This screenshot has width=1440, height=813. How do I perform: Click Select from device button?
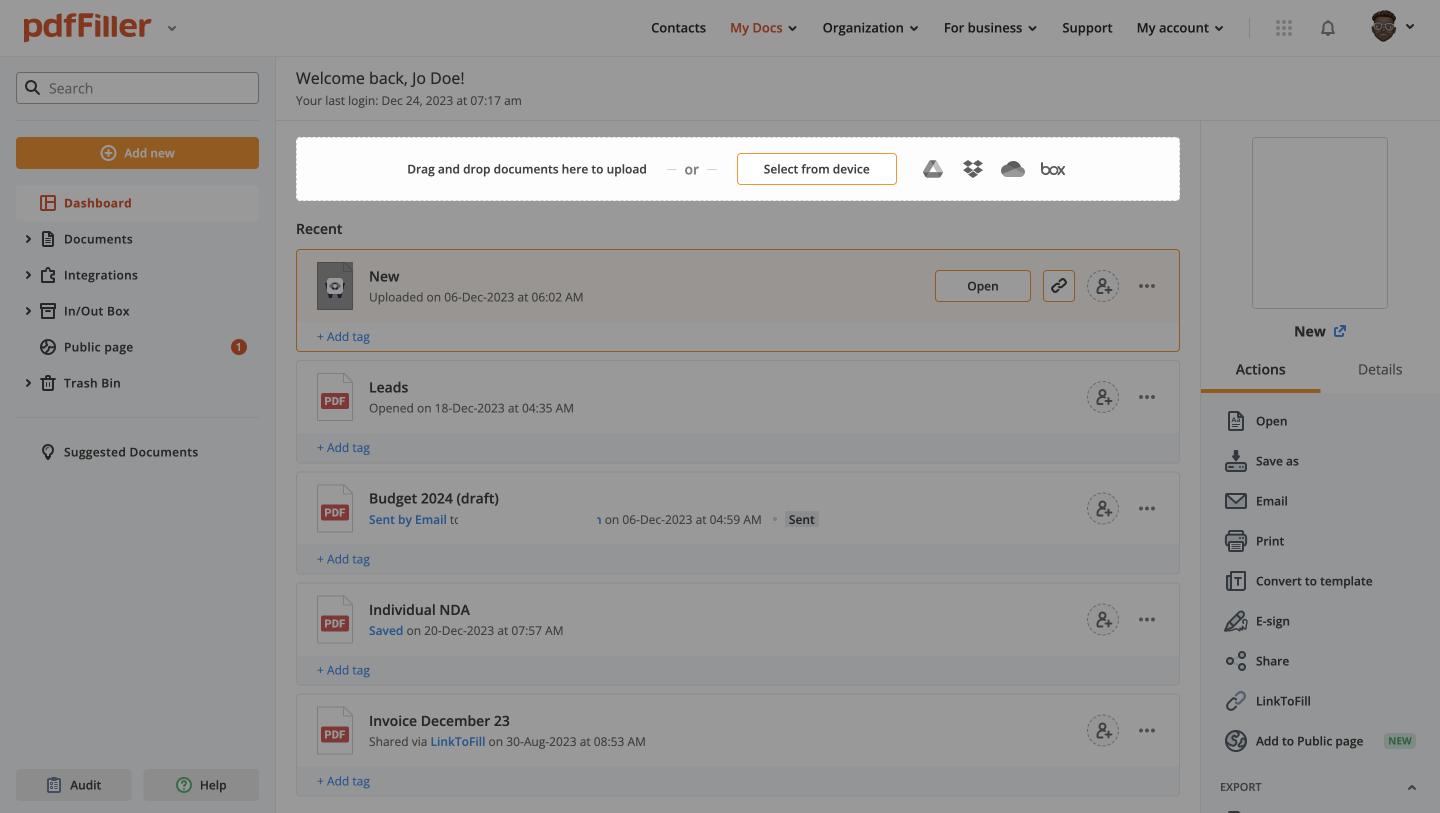point(816,169)
